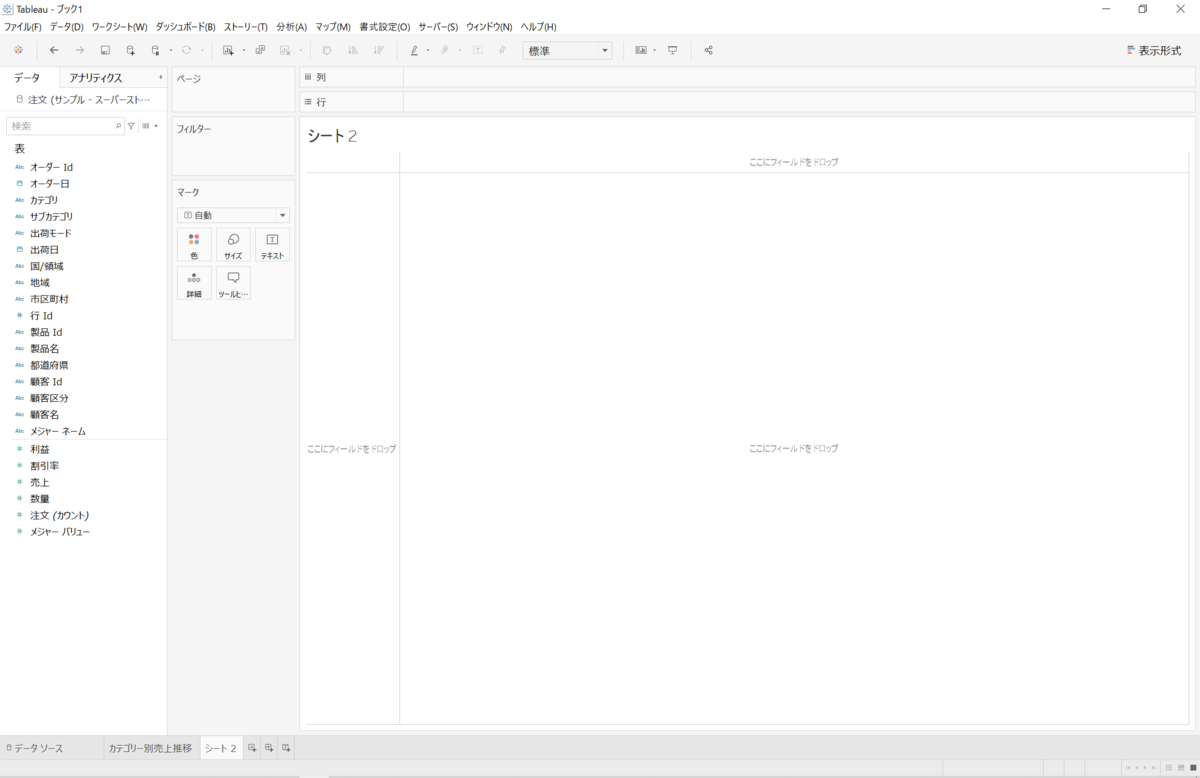This screenshot has width=1200, height=778.
Task: Toggle the 表示形式 Show Me panel
Action: 1153,50
